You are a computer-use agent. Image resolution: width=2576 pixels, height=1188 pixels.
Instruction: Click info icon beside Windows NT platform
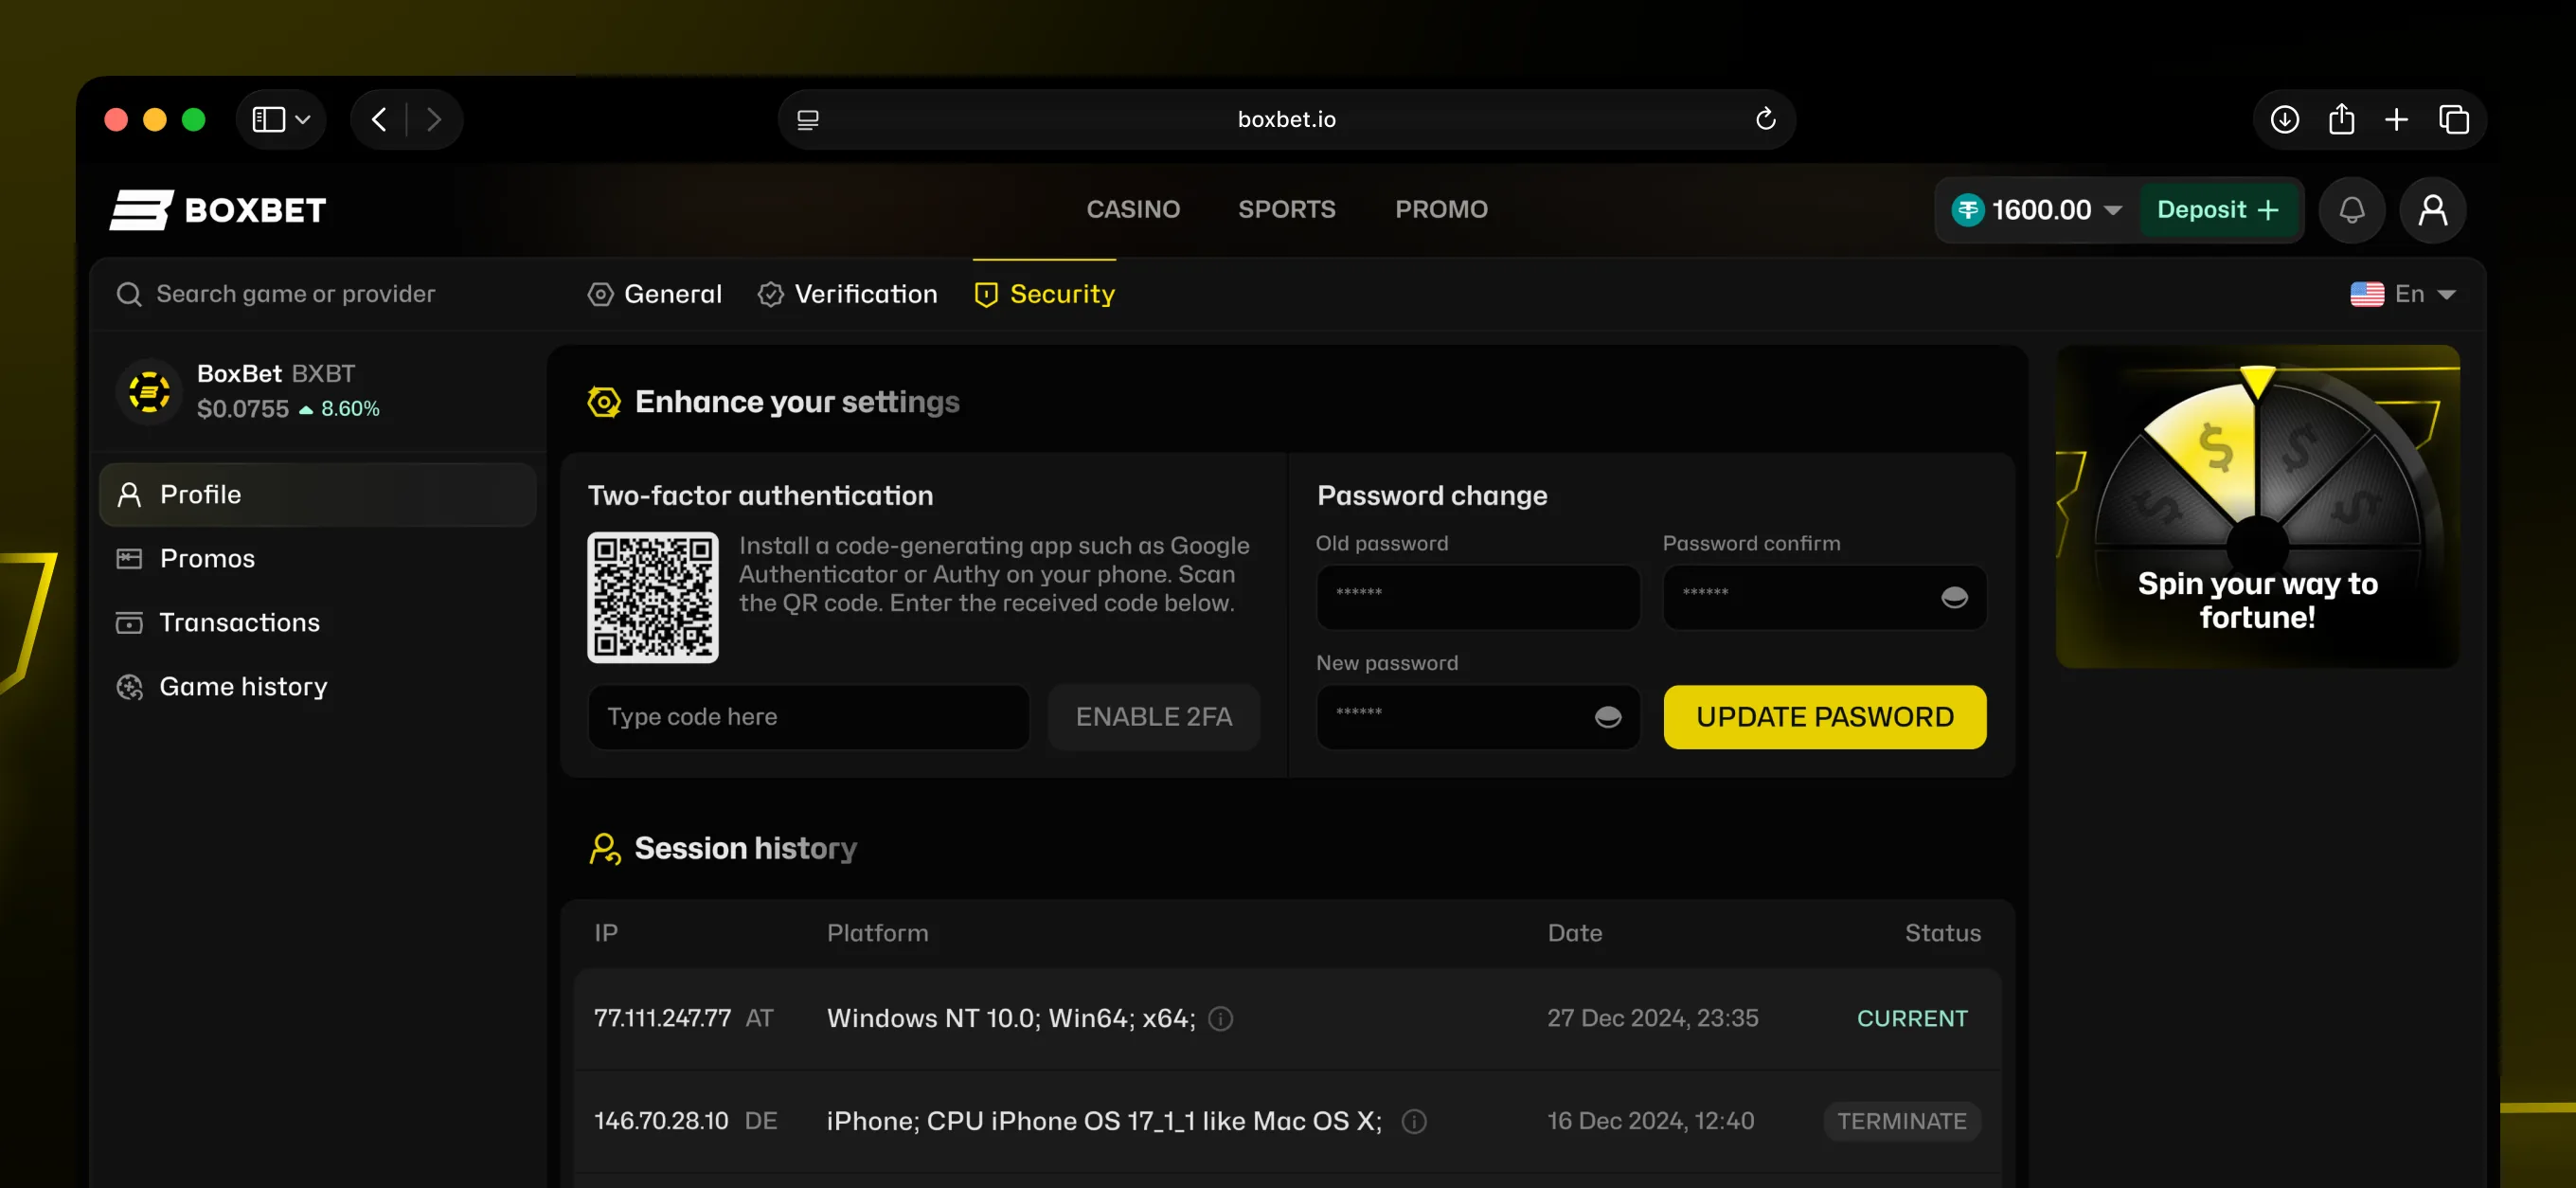1220,1018
